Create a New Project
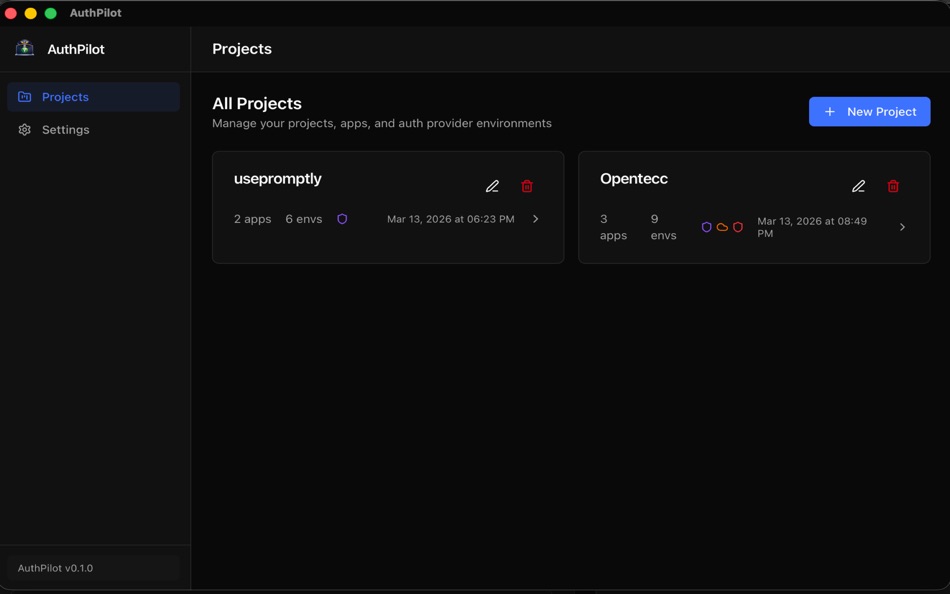The image size is (950, 594). [x=869, y=112]
